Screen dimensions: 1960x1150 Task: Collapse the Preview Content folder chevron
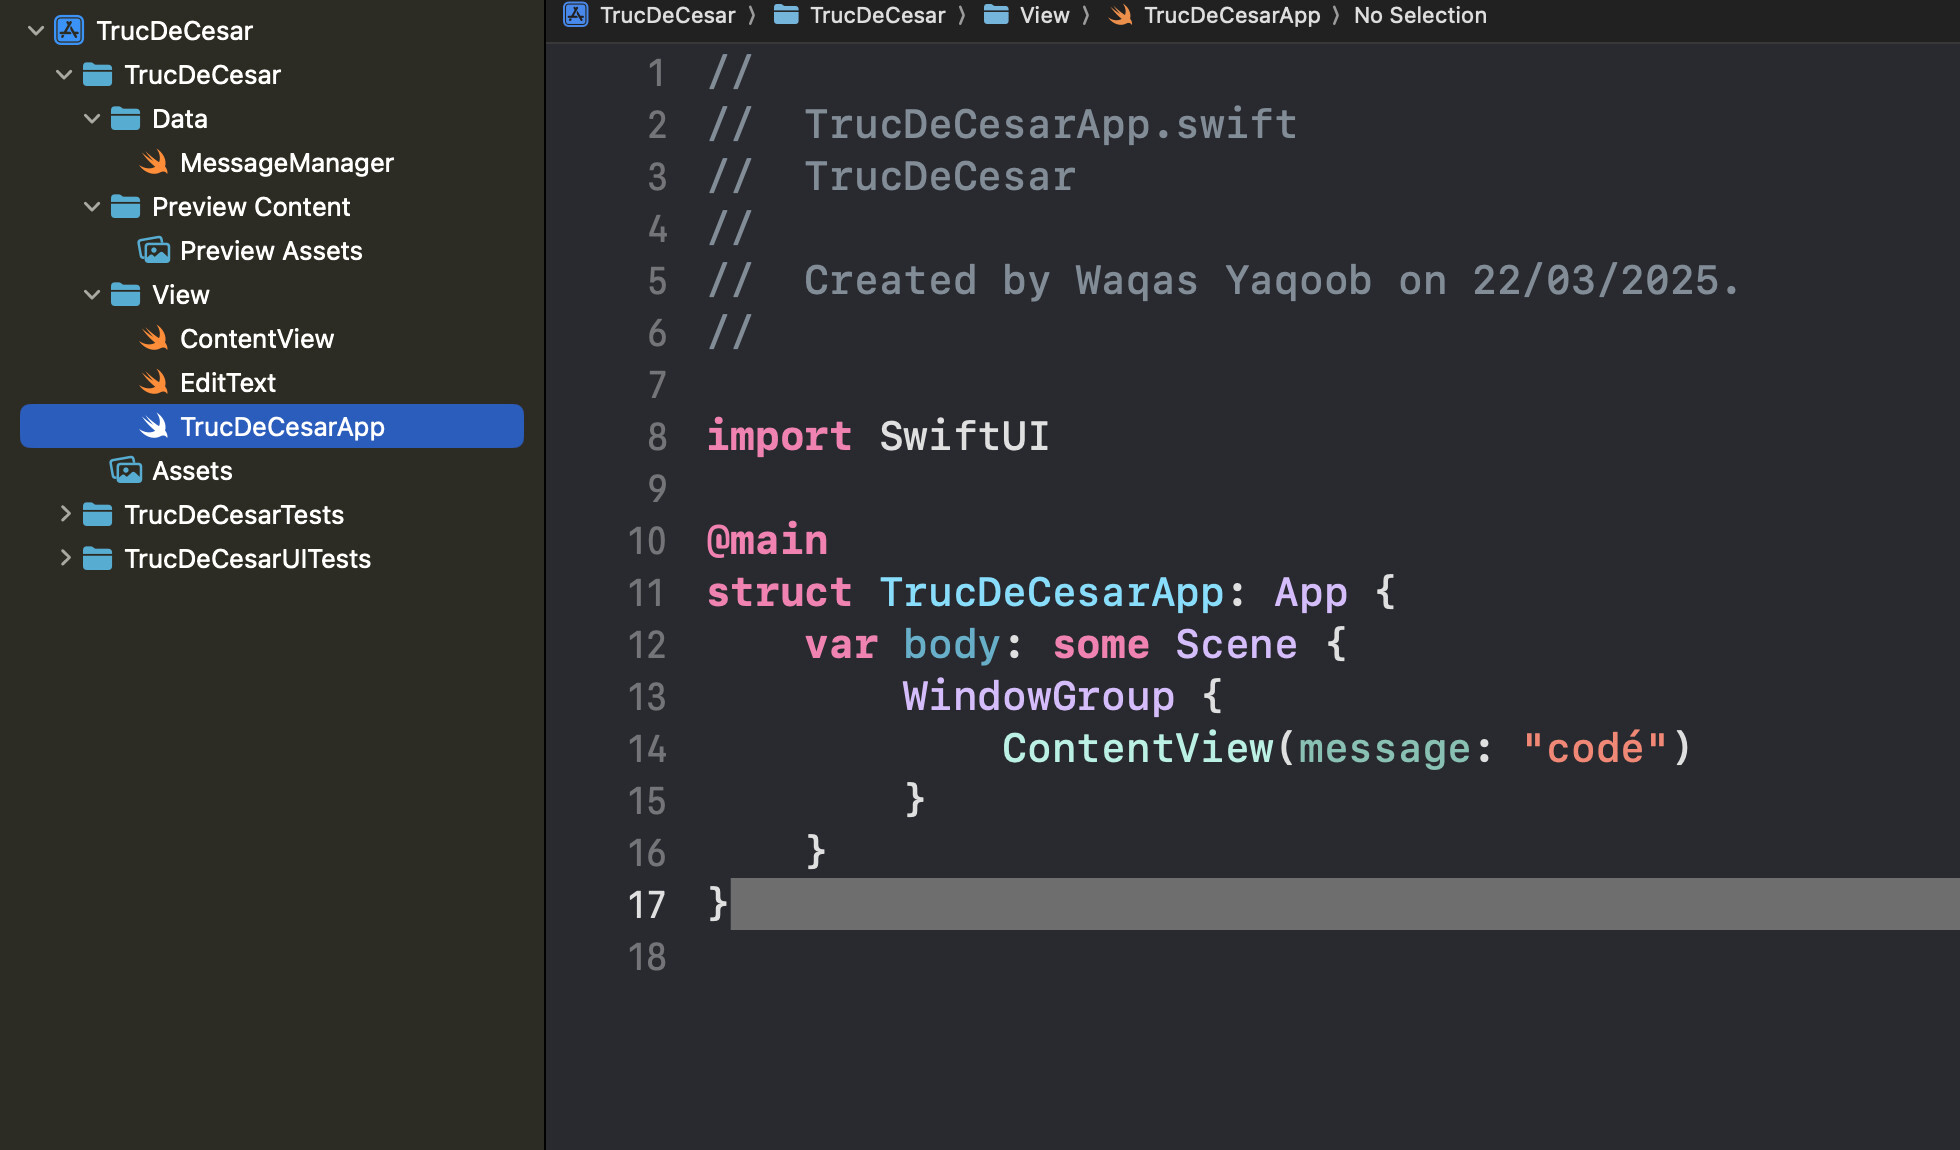92,206
